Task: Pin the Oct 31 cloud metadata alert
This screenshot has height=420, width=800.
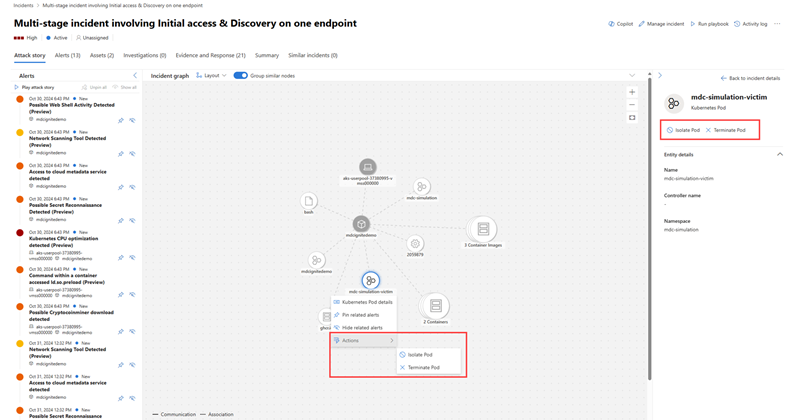Action: click(121, 398)
